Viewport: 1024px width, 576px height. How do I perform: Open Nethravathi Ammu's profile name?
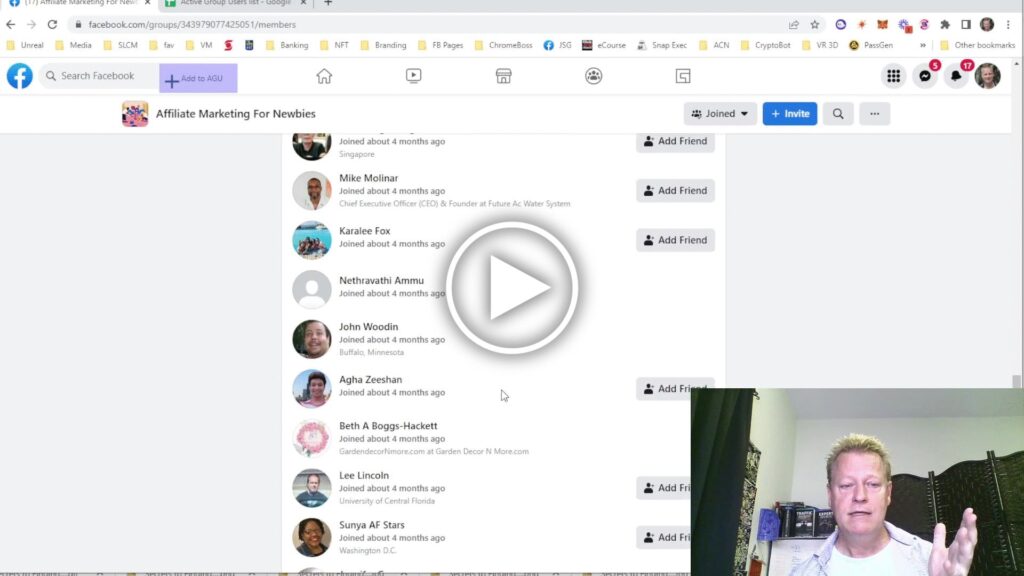(x=381, y=281)
